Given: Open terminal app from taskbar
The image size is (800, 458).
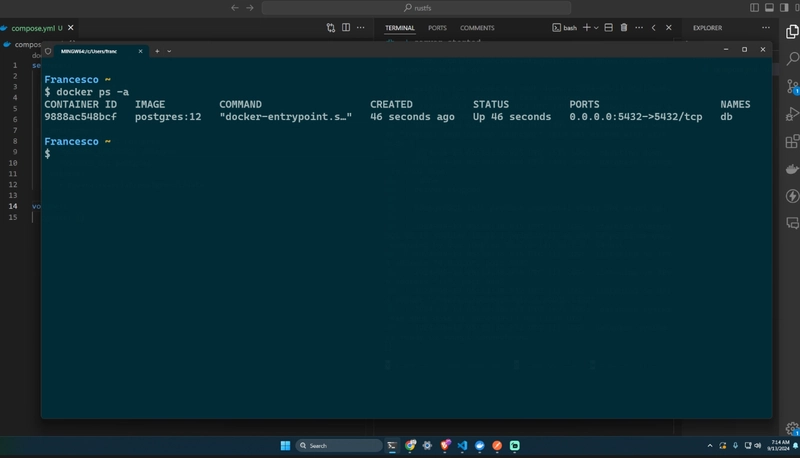Looking at the screenshot, I should [392, 446].
